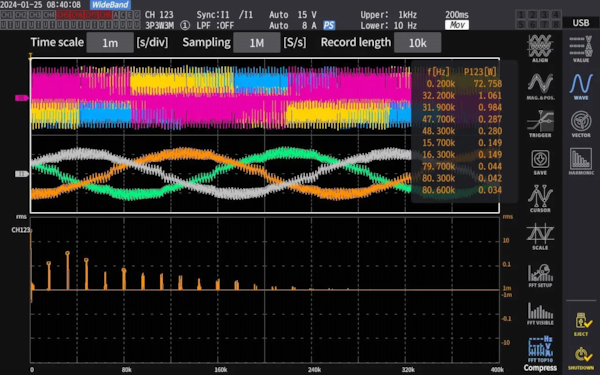Tap the SHUTDOWN power icon
Screen dimensions: 600x375
coord(581,358)
